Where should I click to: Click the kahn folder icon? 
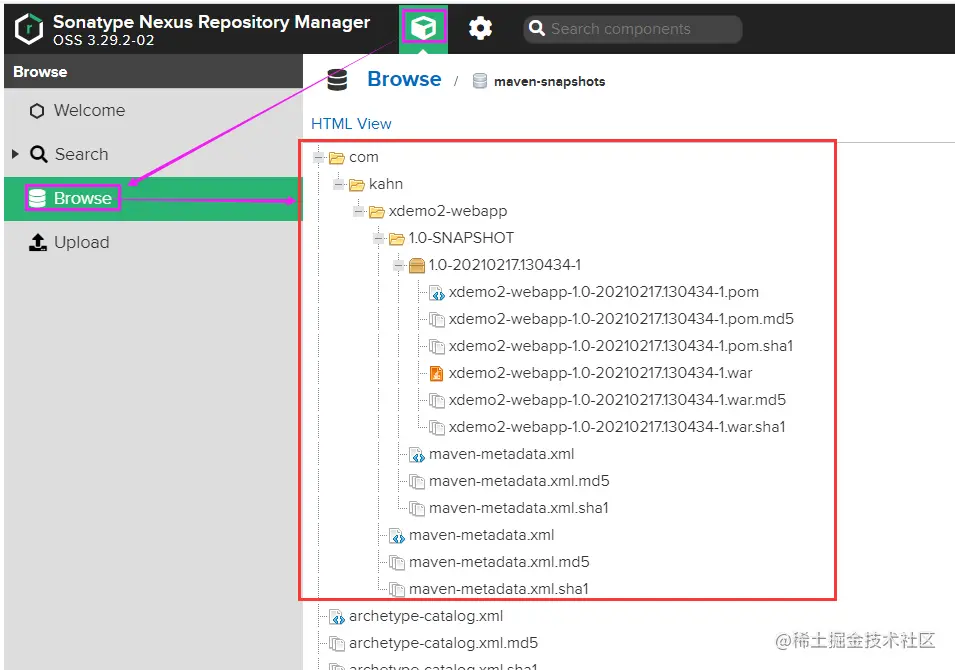click(x=357, y=185)
